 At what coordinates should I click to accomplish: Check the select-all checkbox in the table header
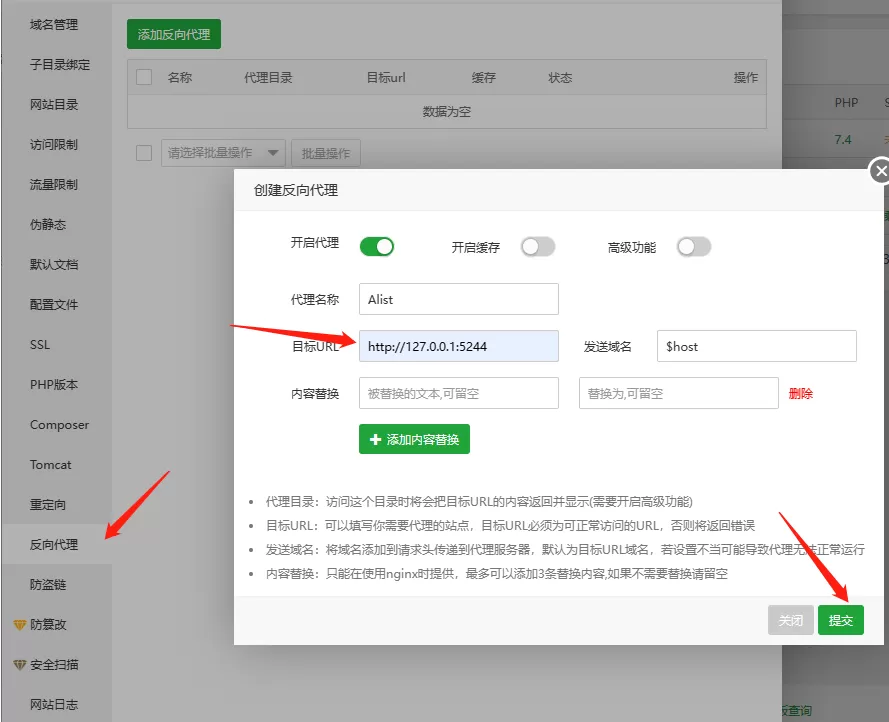(143, 77)
